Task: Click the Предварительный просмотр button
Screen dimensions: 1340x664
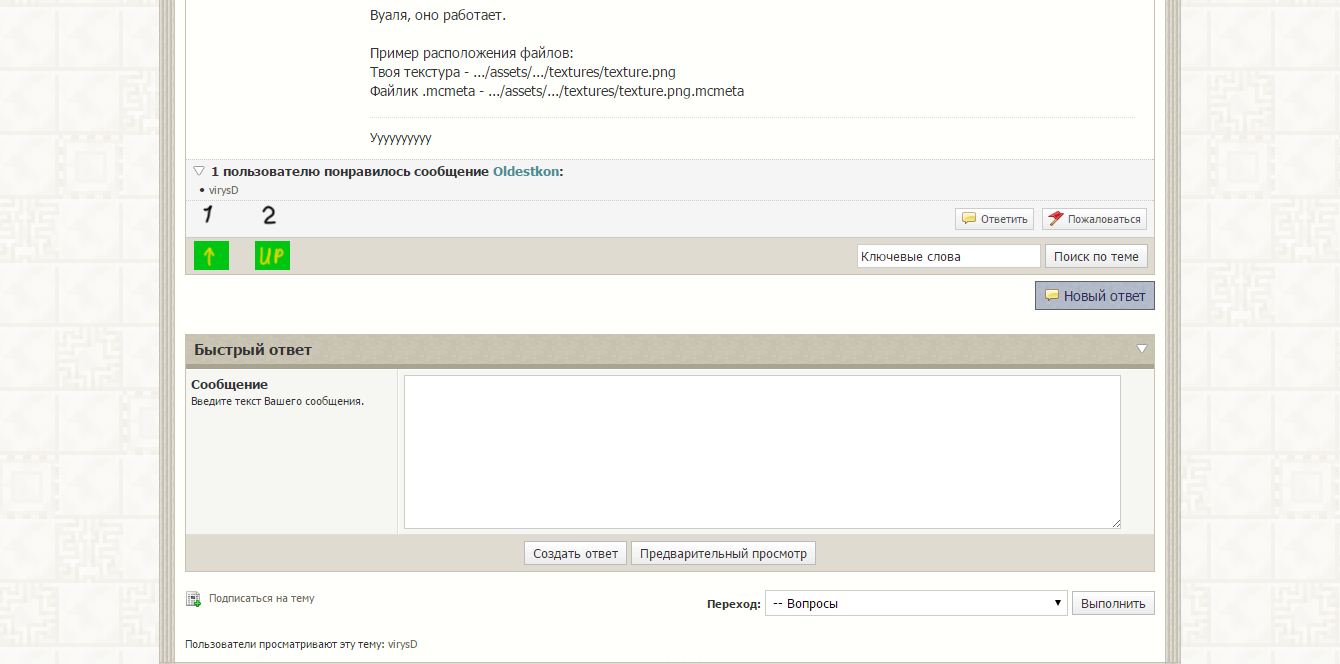Action: point(723,553)
